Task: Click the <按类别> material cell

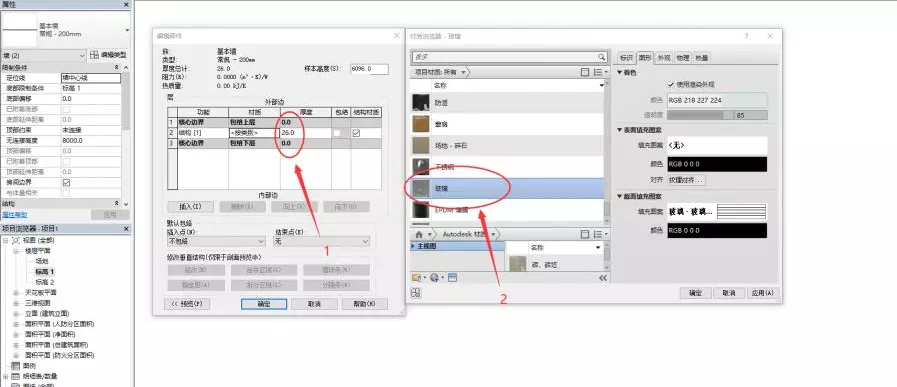Action: [254, 133]
